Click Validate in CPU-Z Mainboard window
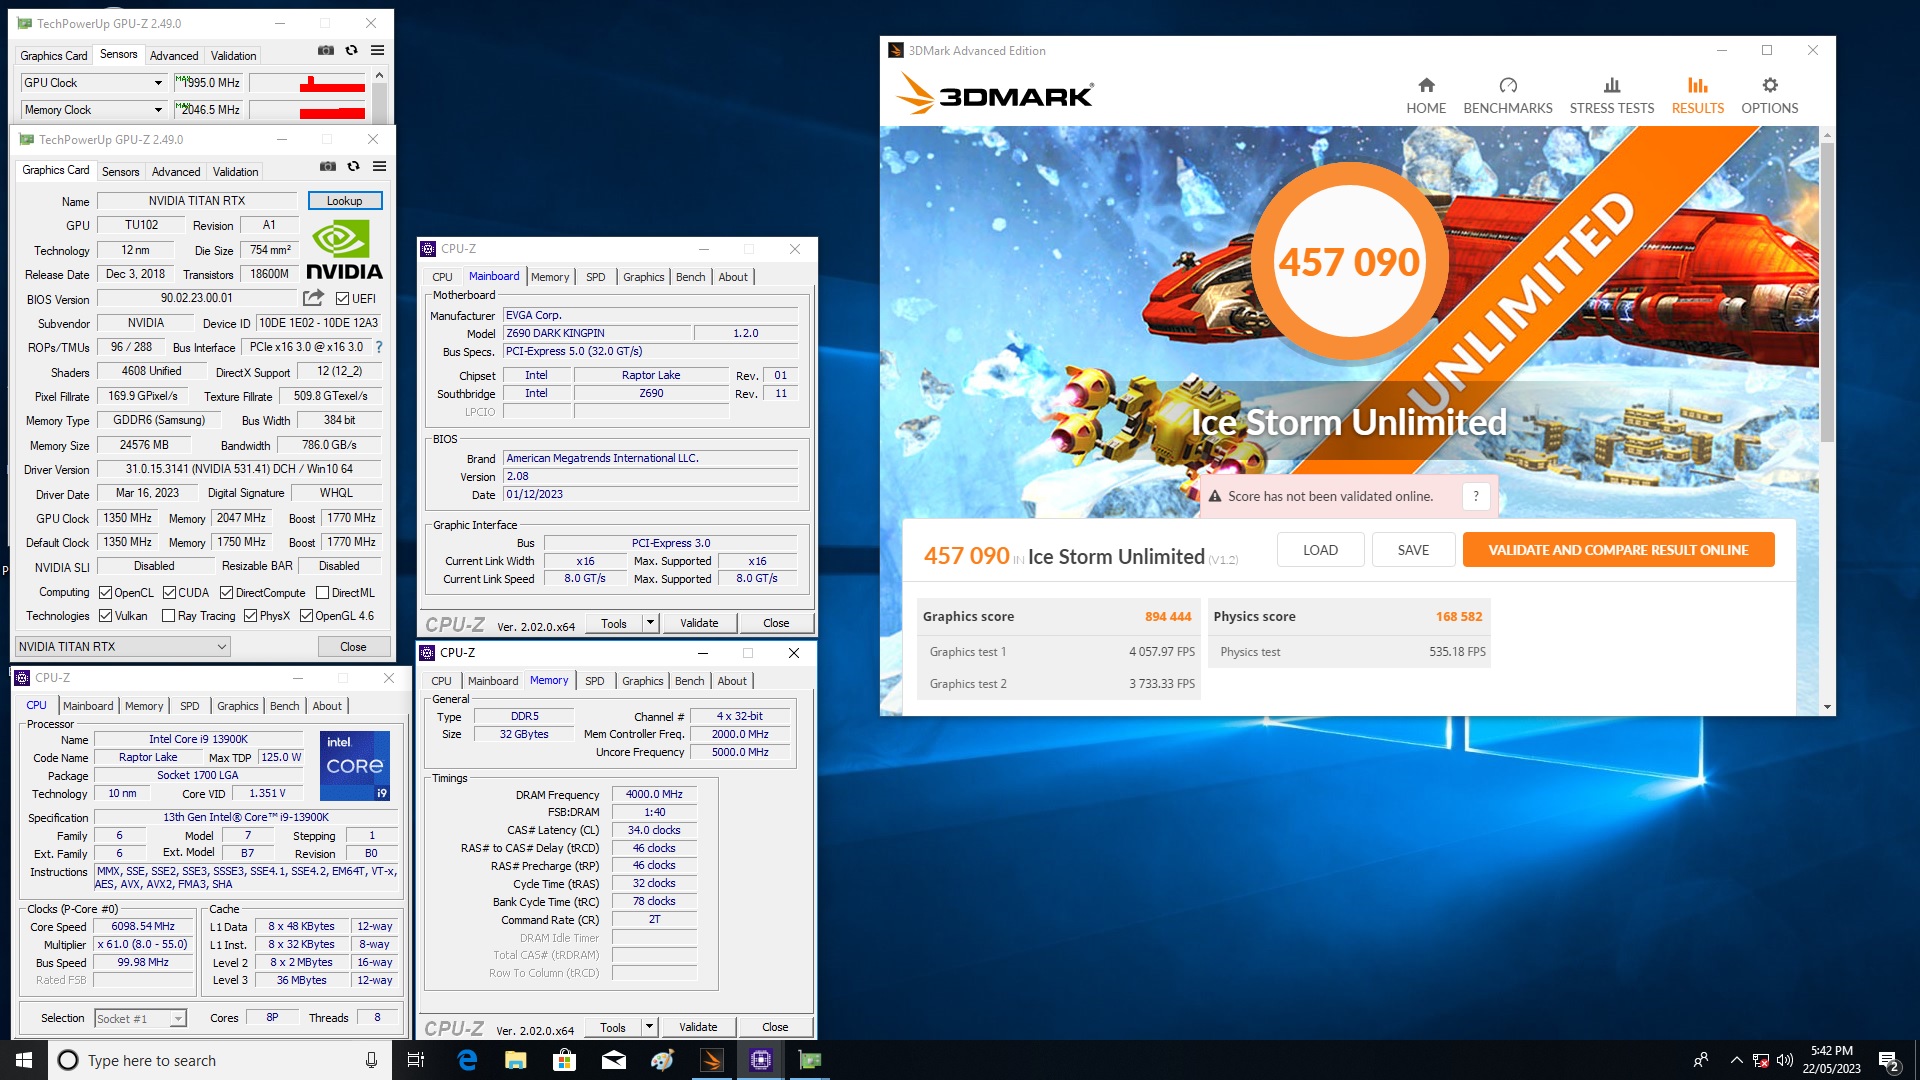The image size is (1920, 1080). pos(699,623)
